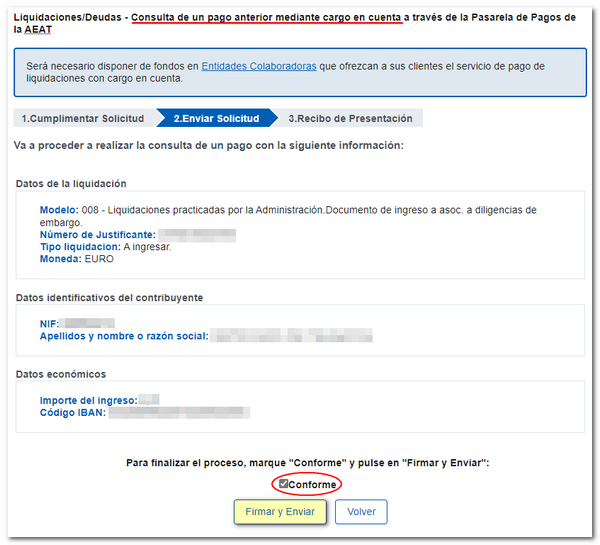The height and width of the screenshot is (545, 600).
Task: Click the Volver button
Action: click(x=360, y=512)
